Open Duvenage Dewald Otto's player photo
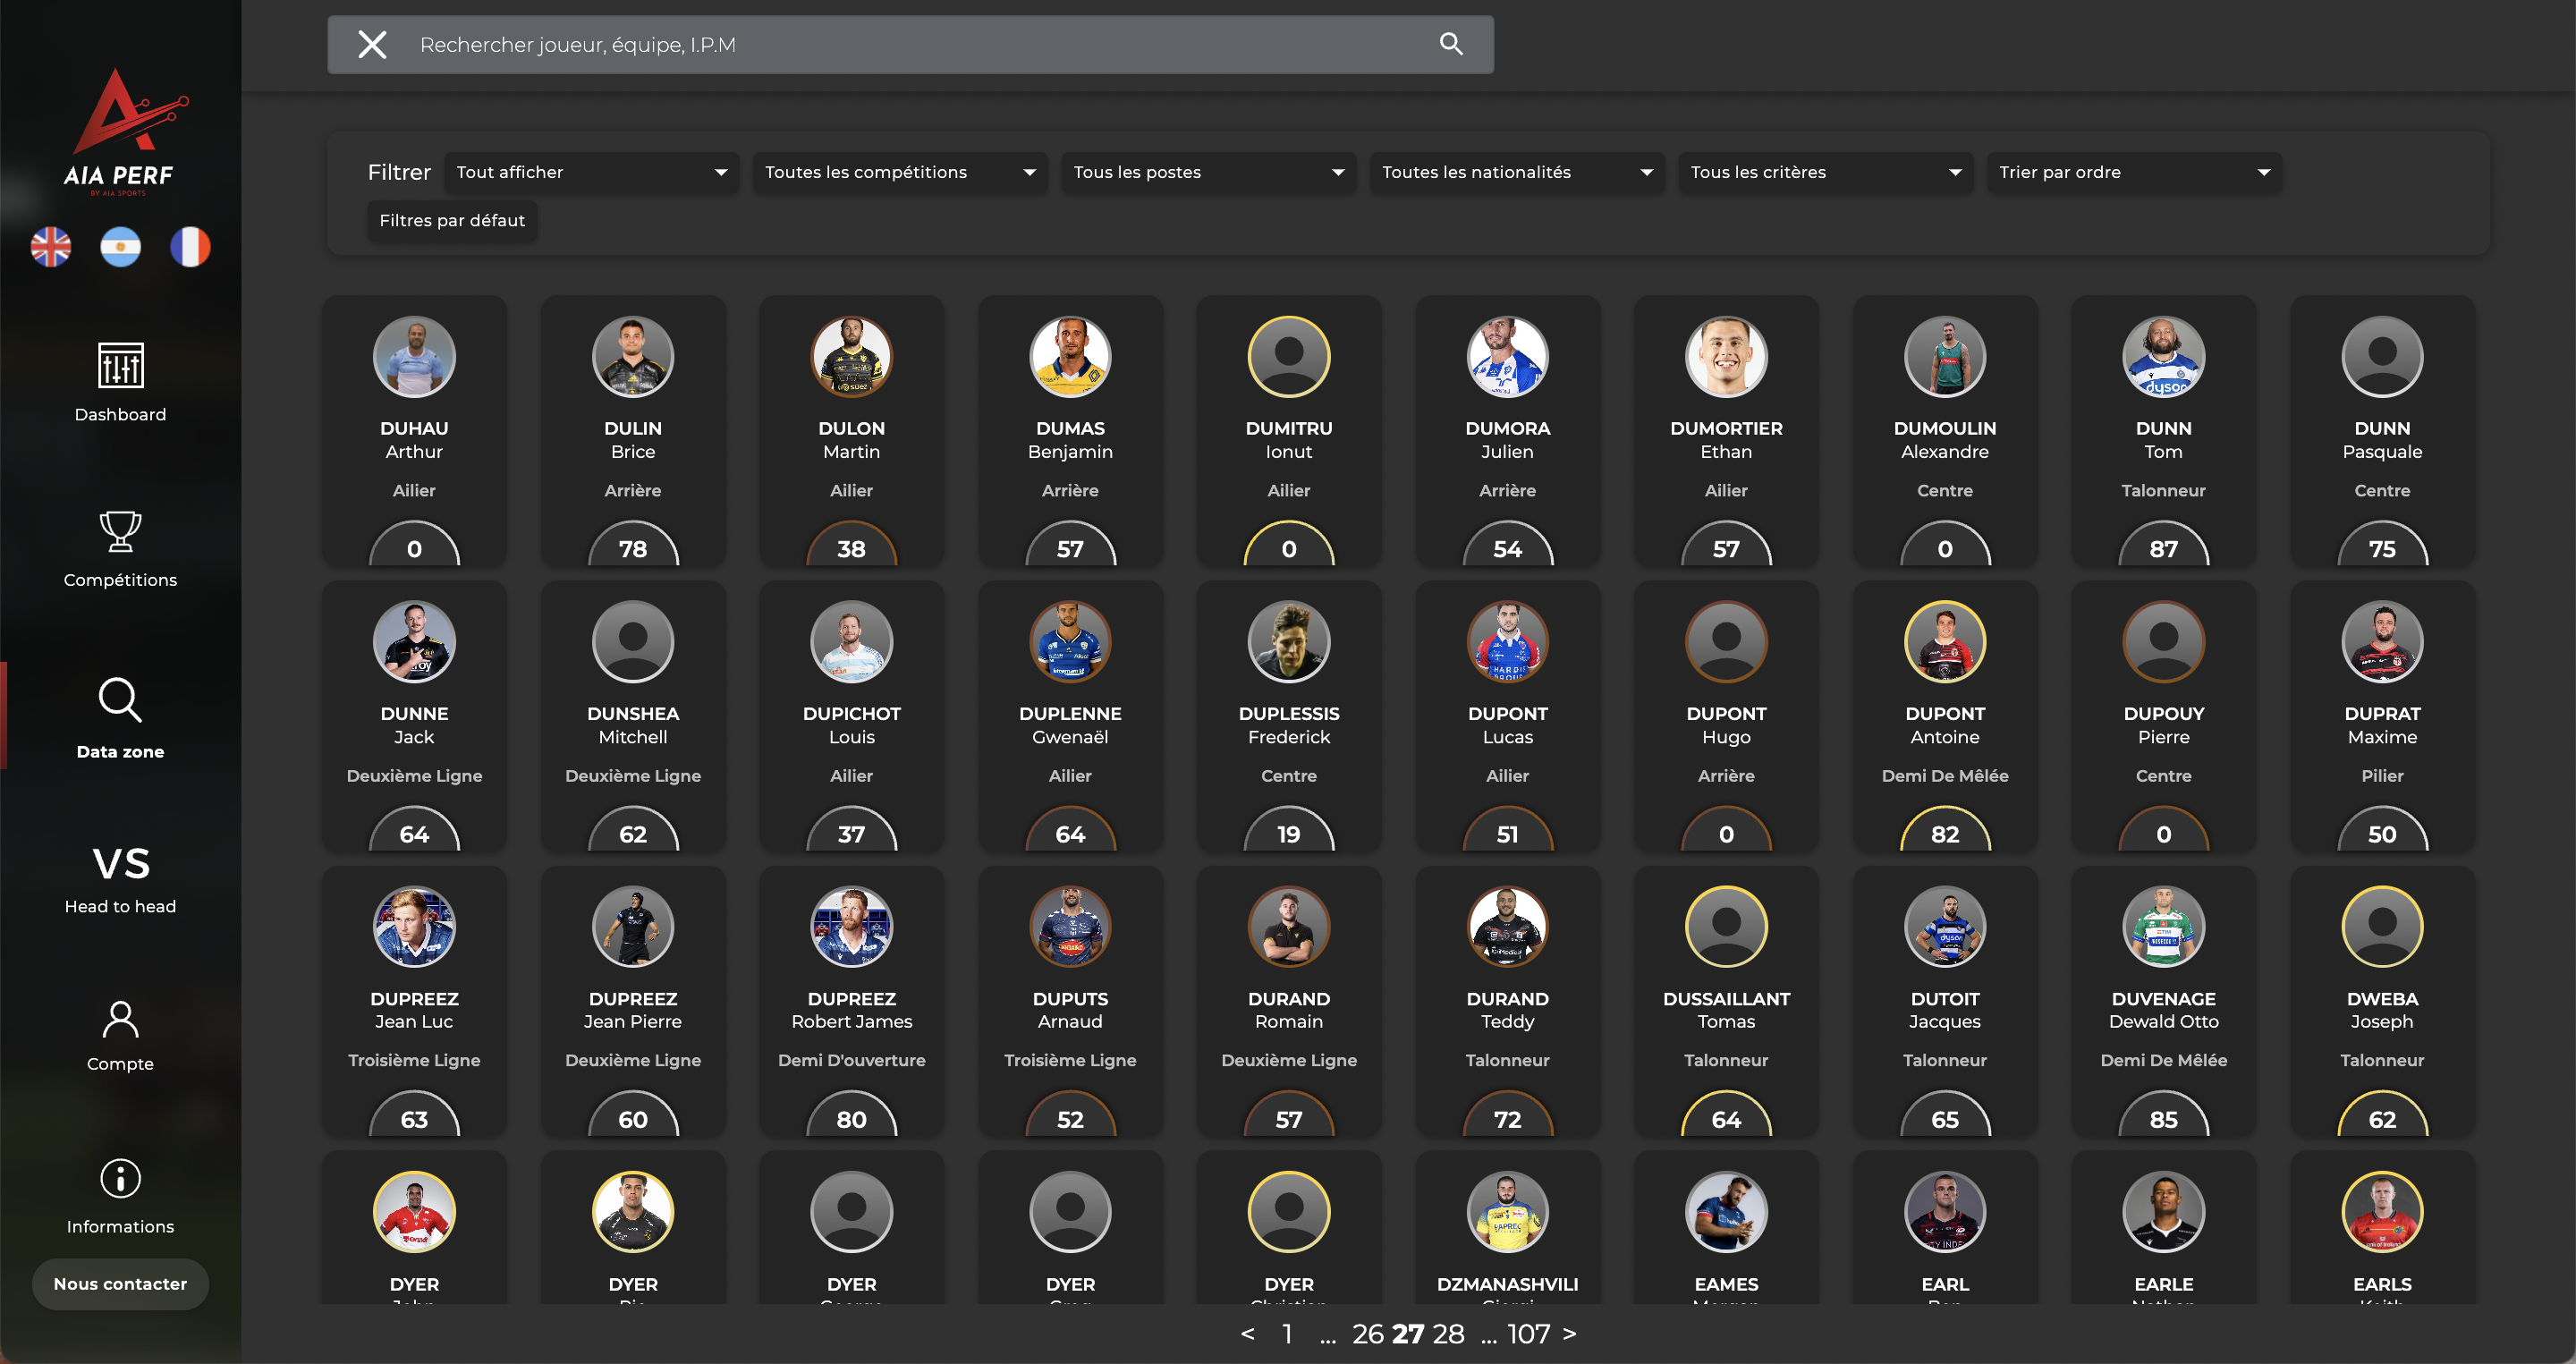Screen dimensions: 2576x1364 tap(2164, 926)
